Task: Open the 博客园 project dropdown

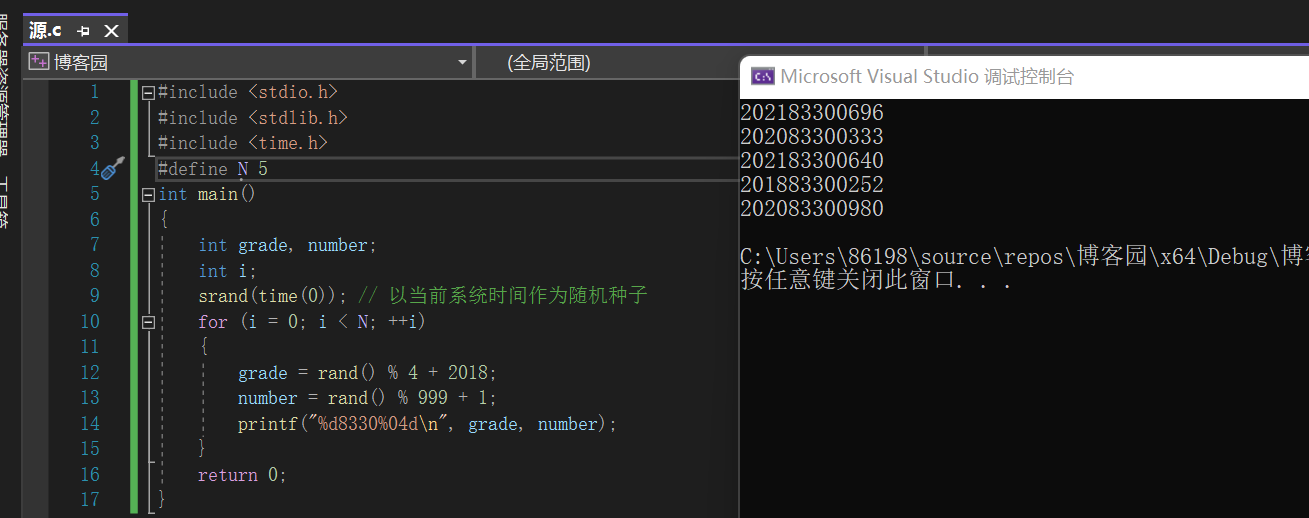Action: (462, 62)
